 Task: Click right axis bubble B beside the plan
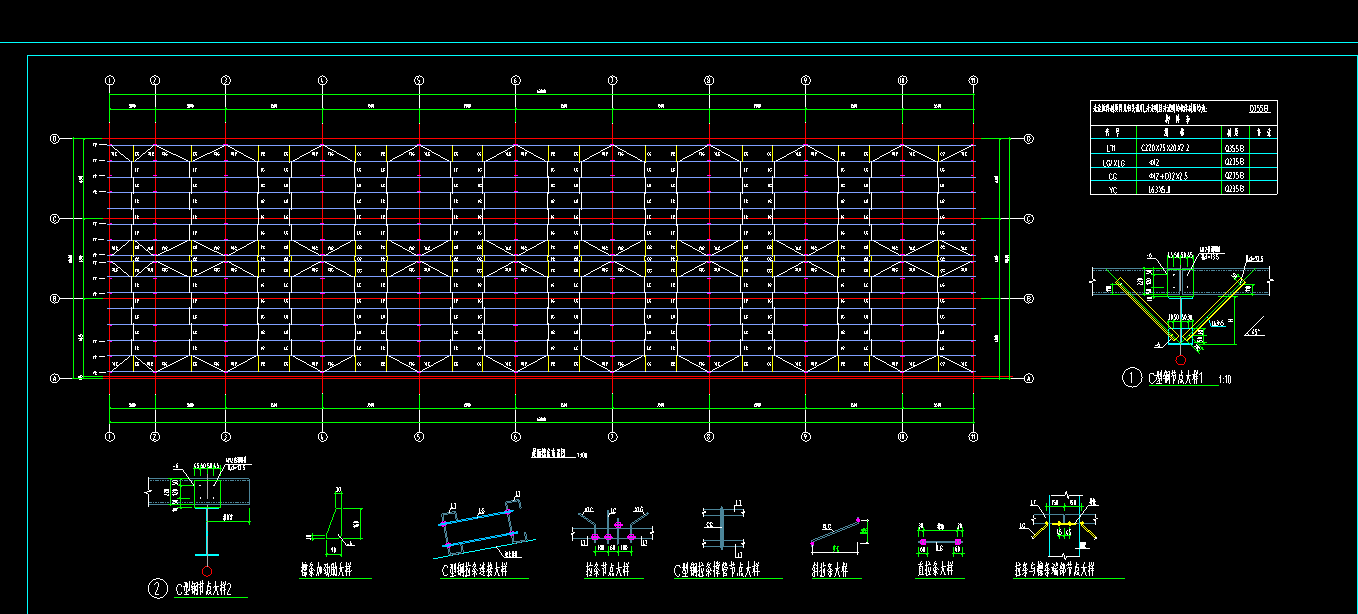pos(1029,298)
